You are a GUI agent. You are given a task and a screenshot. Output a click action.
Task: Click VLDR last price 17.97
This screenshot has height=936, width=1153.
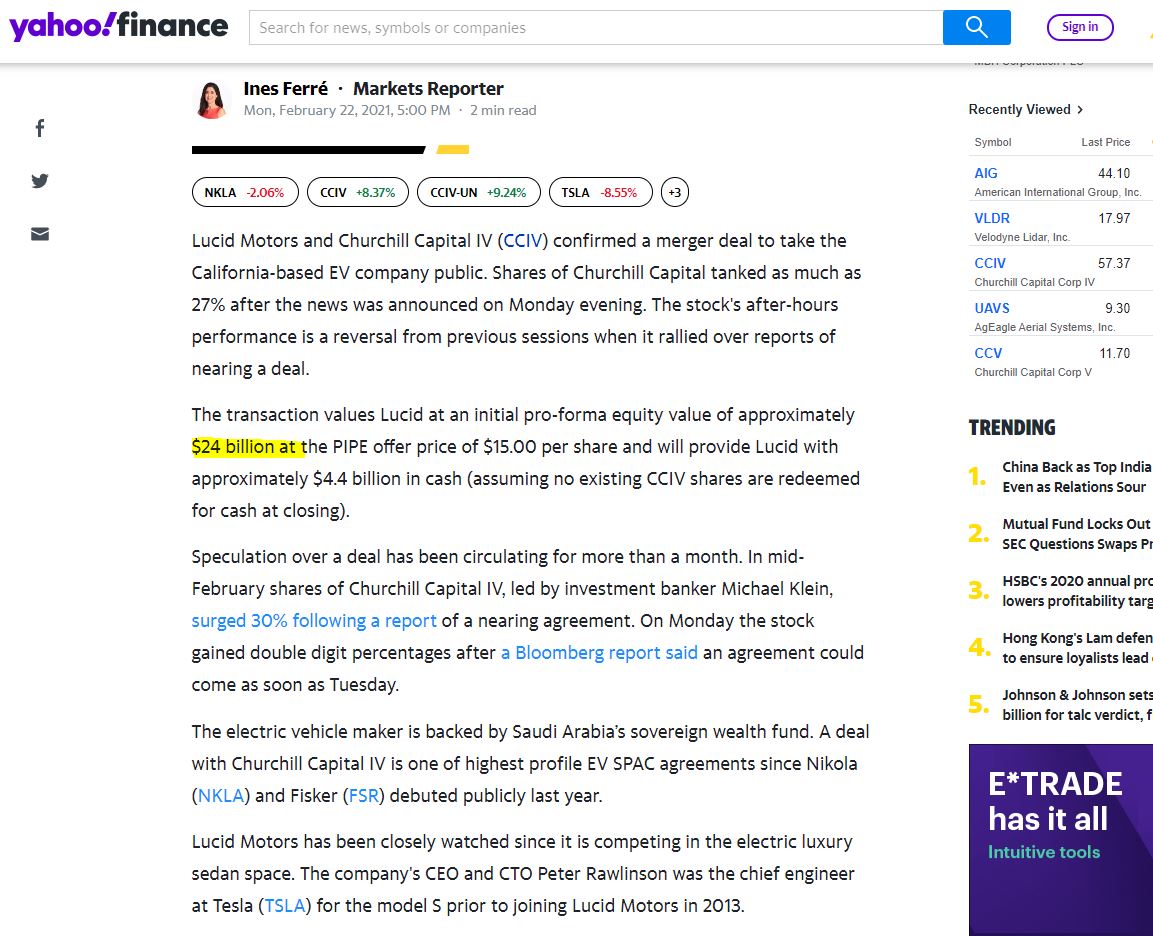pos(1114,218)
